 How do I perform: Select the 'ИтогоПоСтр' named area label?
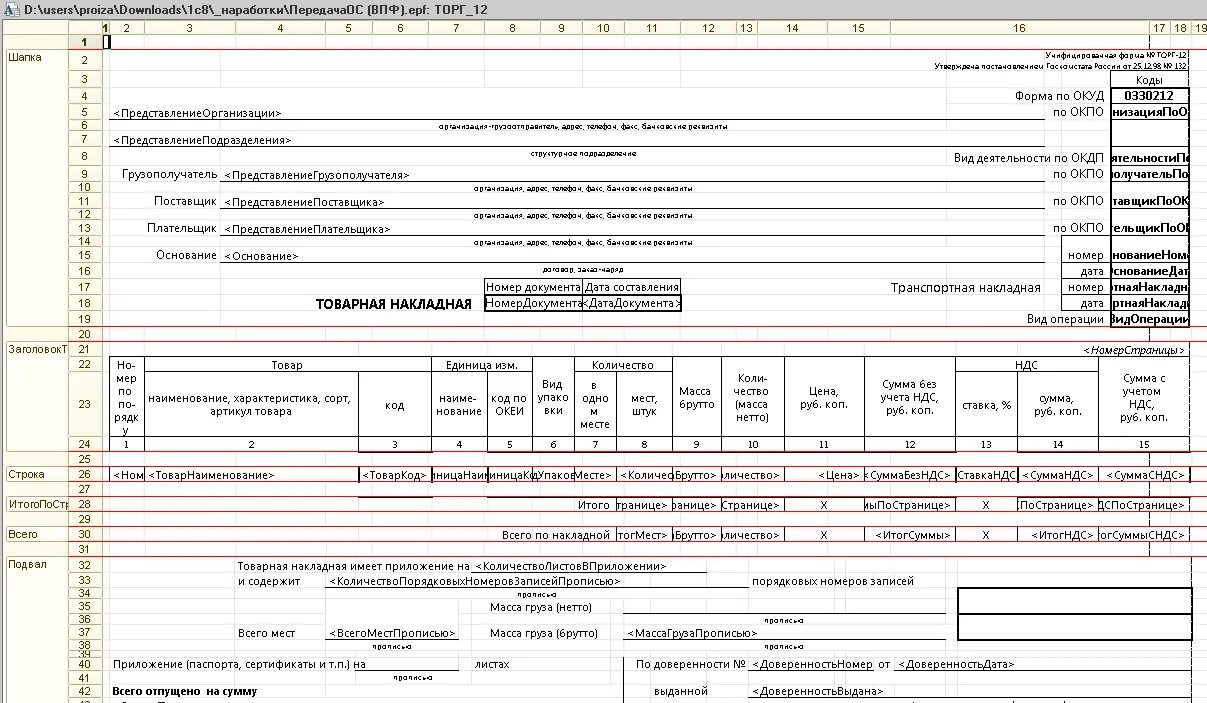[37, 504]
